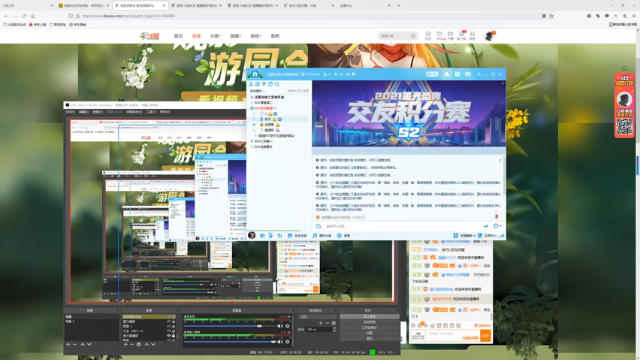Click the Douyu chat message input field
The width and height of the screenshot is (640, 360).
[453, 336]
